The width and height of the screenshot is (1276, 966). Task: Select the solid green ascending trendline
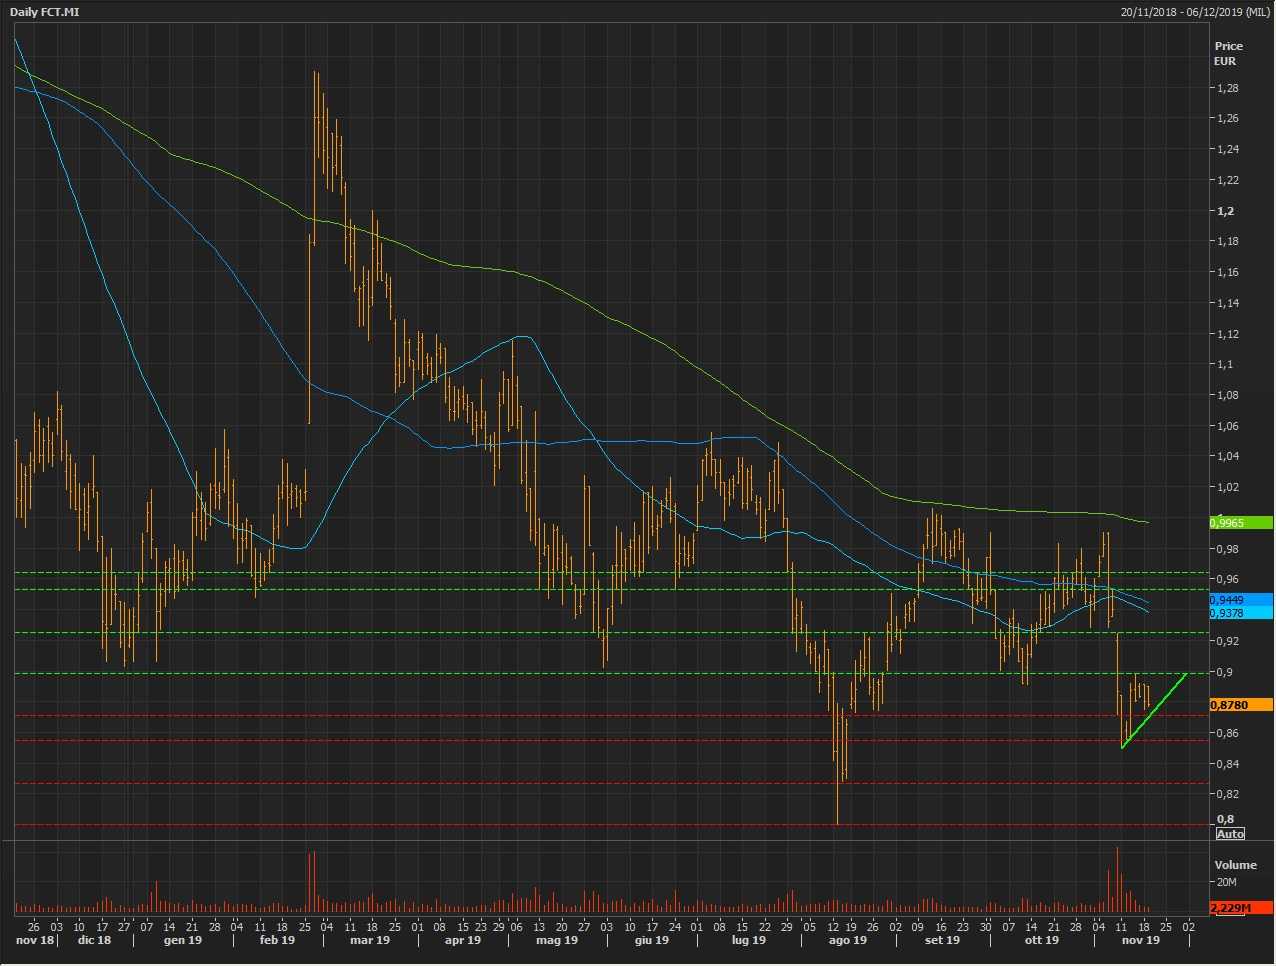1155,710
